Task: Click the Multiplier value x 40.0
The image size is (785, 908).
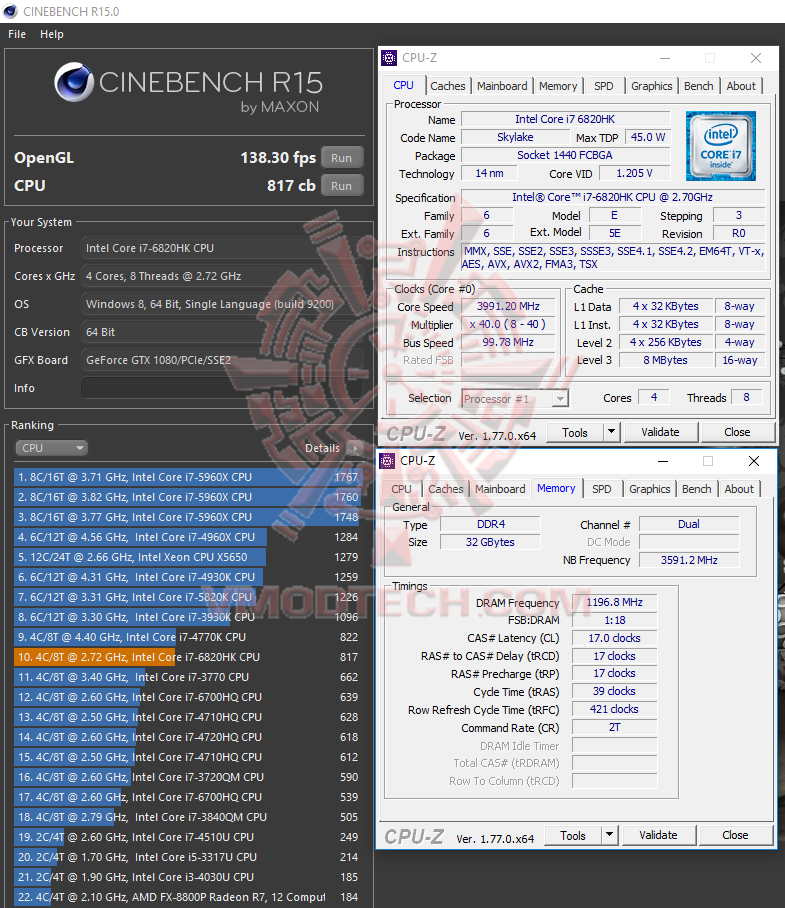Action: point(508,324)
